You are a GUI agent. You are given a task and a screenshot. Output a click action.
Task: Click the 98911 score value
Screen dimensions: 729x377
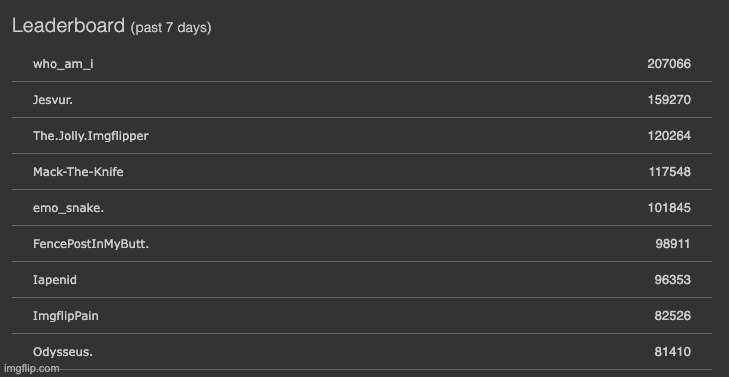673,244
